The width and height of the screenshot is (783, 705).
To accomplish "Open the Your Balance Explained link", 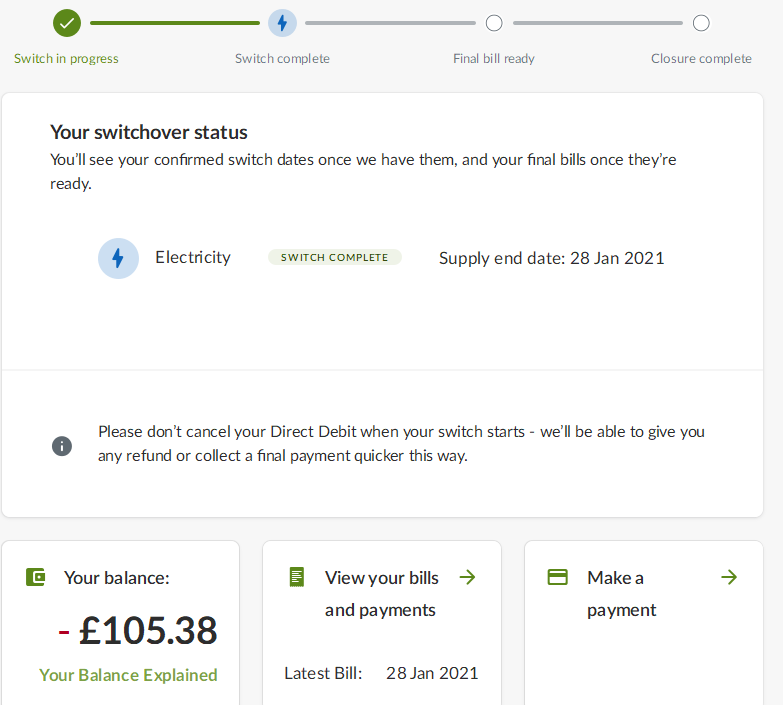I will point(128,675).
